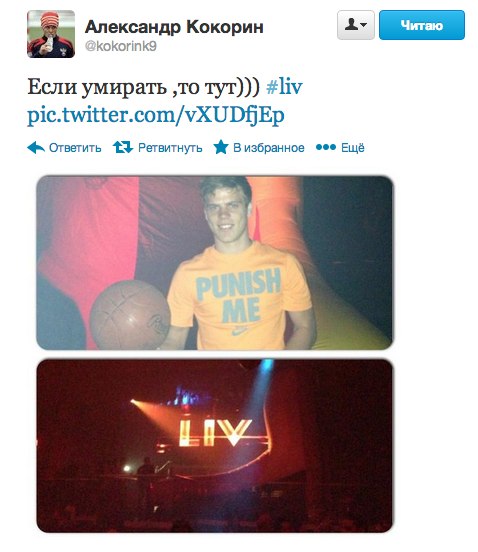Viewport: 478px width, 552px height.
Task: Click the retweet arrows icon
Action: coord(123,147)
